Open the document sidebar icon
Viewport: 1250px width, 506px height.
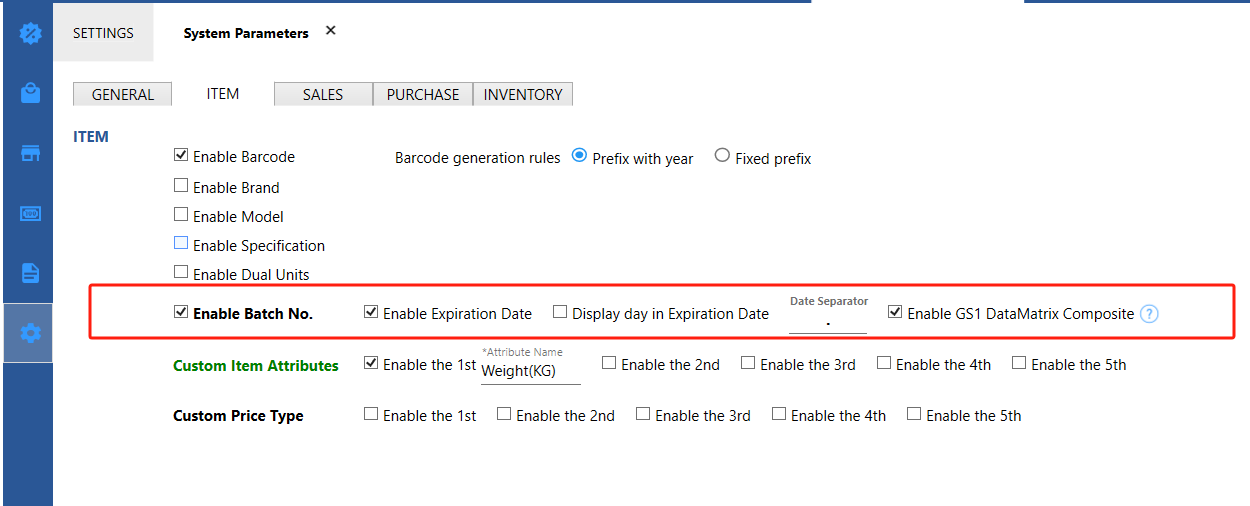click(x=31, y=273)
